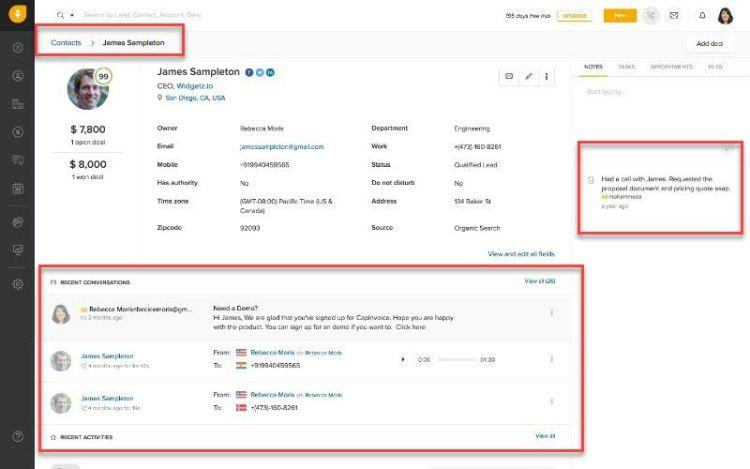
Task: Open the Deals dollar icon in the sidebar
Action: [x=18, y=132]
